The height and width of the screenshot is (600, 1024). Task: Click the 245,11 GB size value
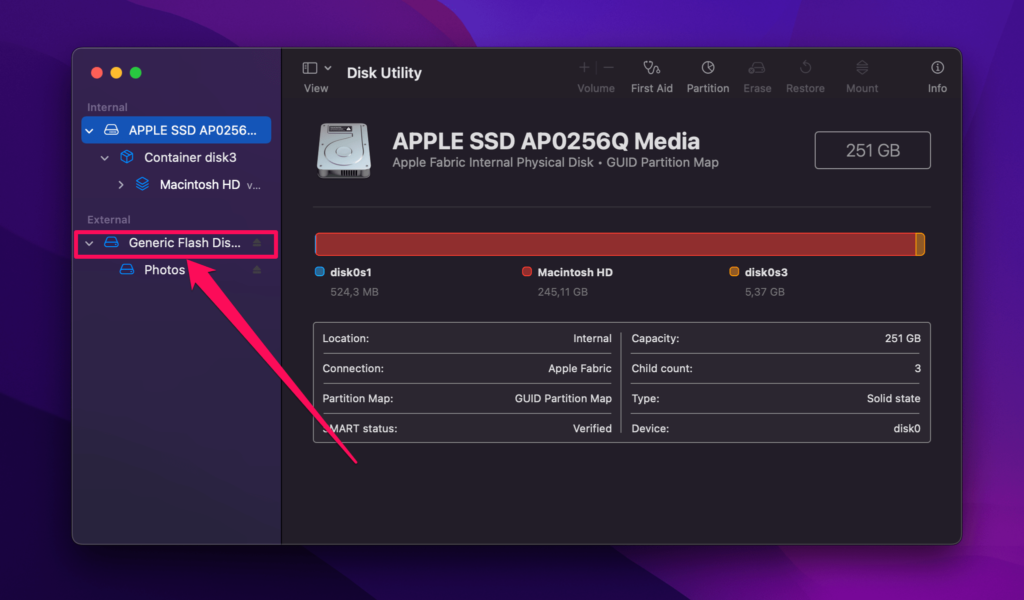562,292
